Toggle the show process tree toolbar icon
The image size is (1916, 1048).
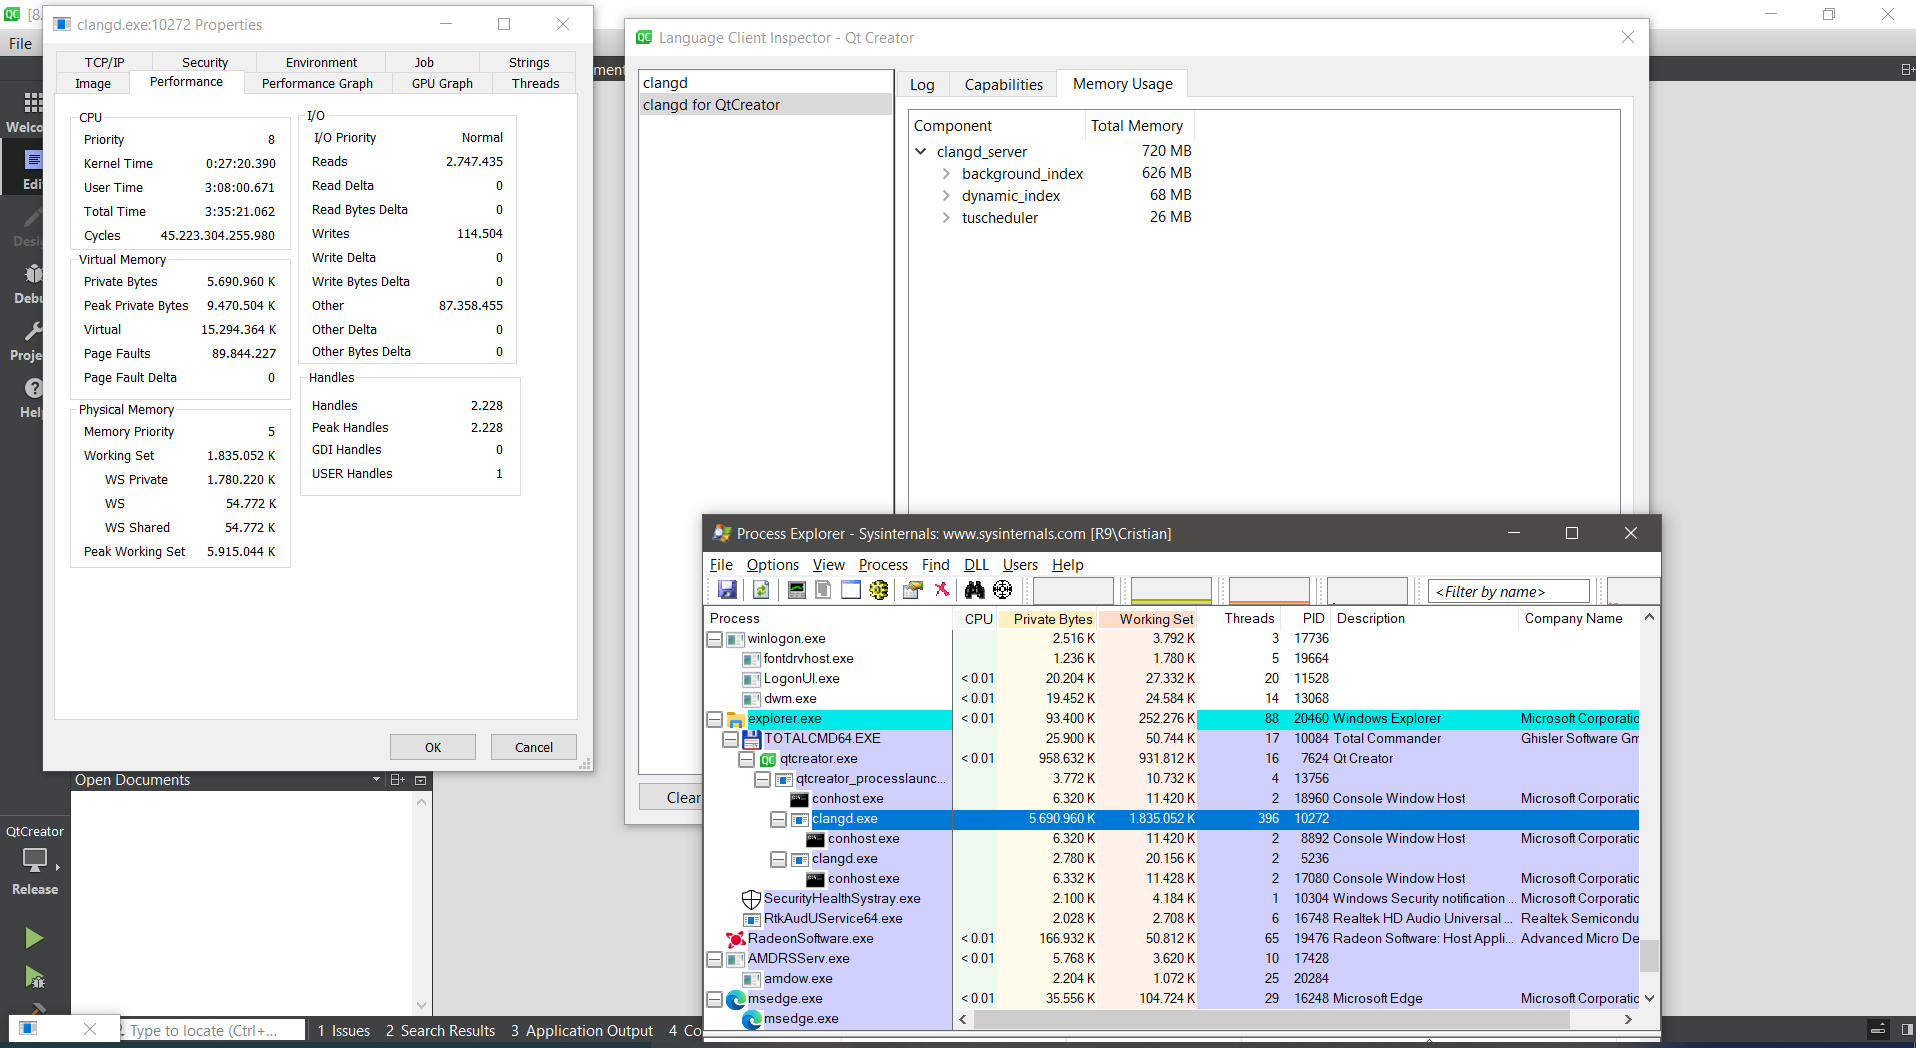(x=823, y=590)
